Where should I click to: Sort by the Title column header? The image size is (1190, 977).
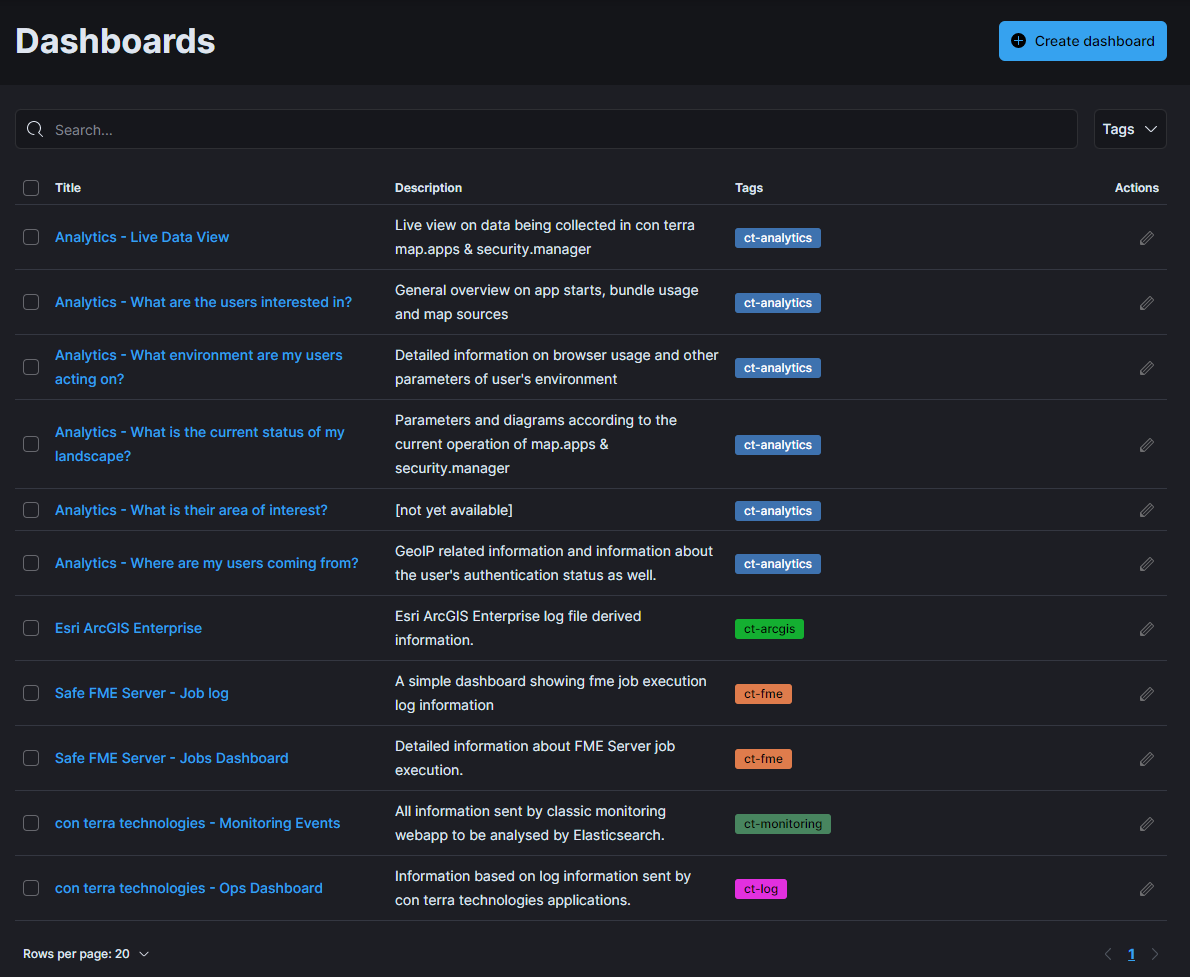point(68,188)
